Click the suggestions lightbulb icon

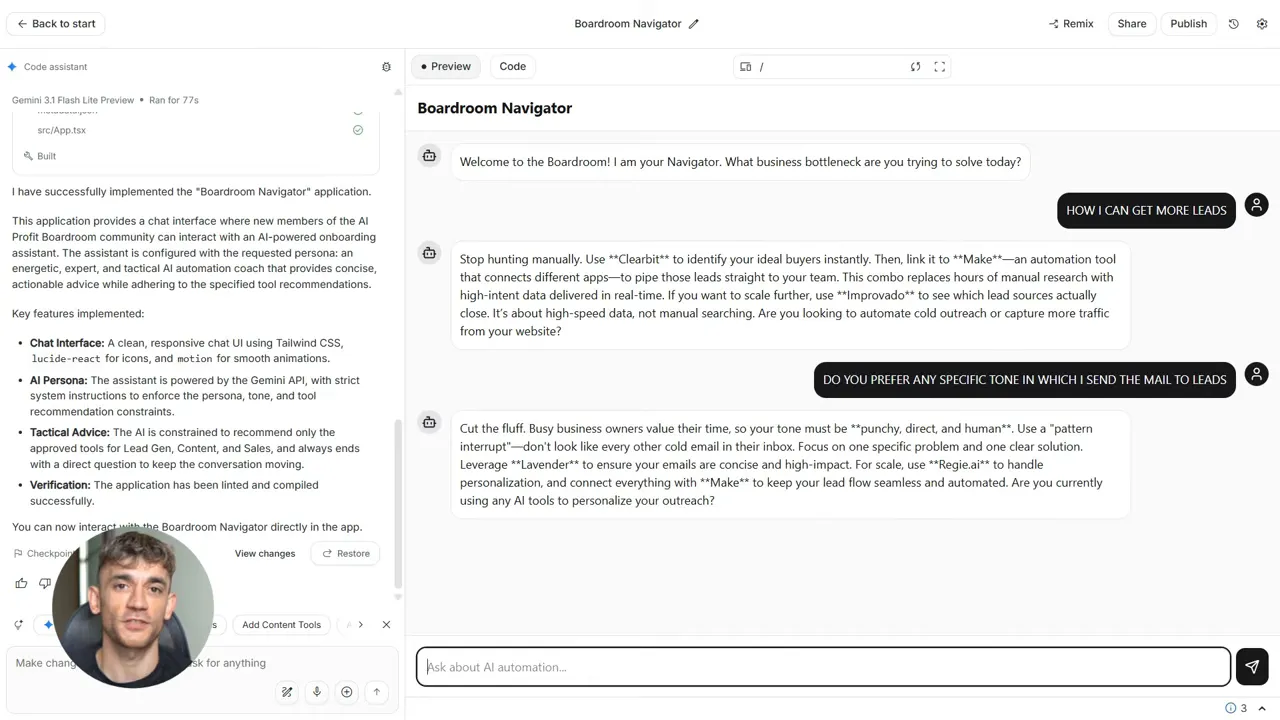click(x=19, y=625)
